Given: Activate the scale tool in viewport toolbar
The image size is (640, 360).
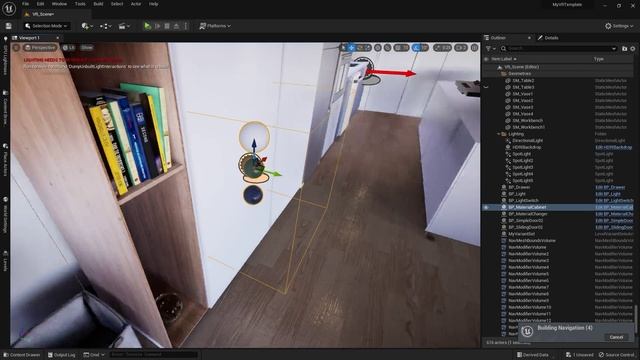Looking at the screenshot, I should 368,48.
